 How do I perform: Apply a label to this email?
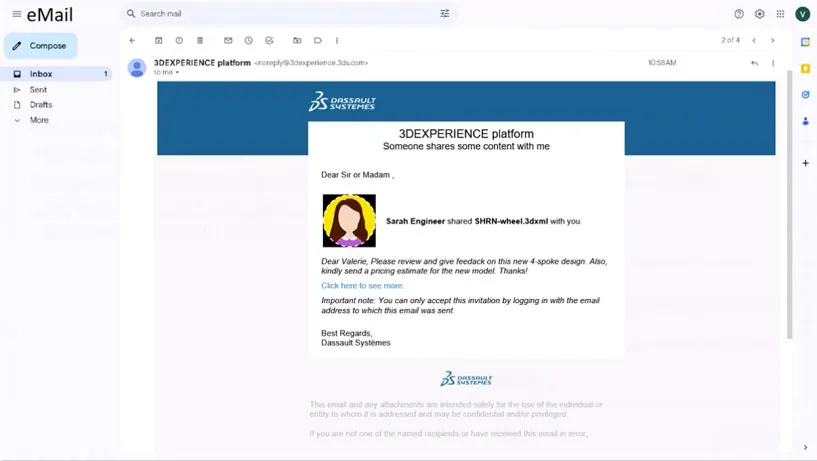coord(318,40)
